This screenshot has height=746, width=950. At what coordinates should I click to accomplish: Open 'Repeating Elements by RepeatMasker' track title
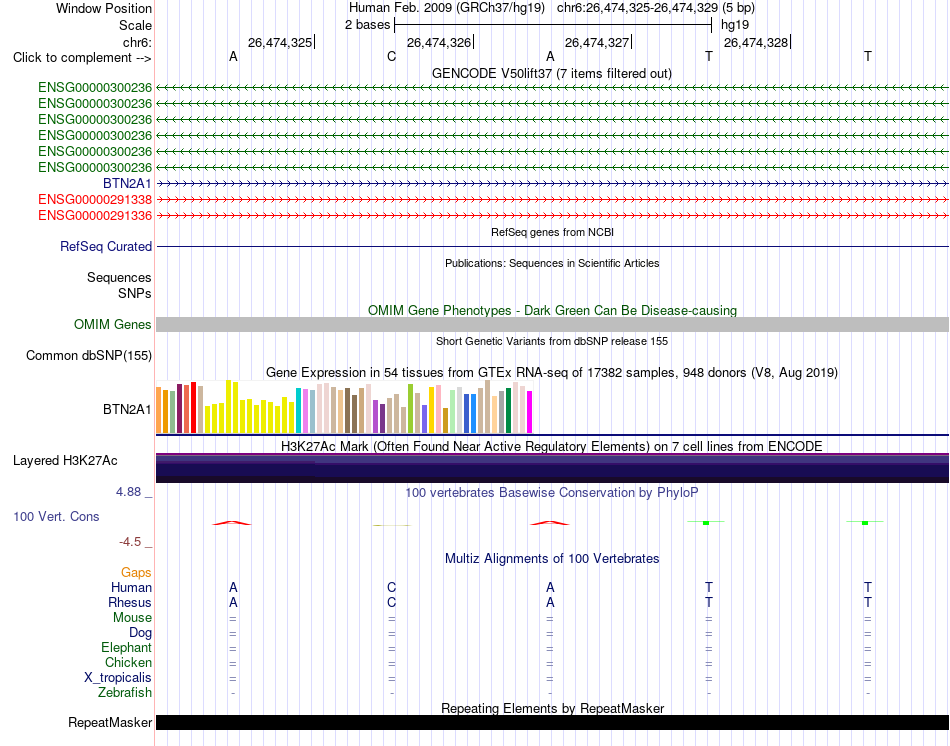click(552, 708)
